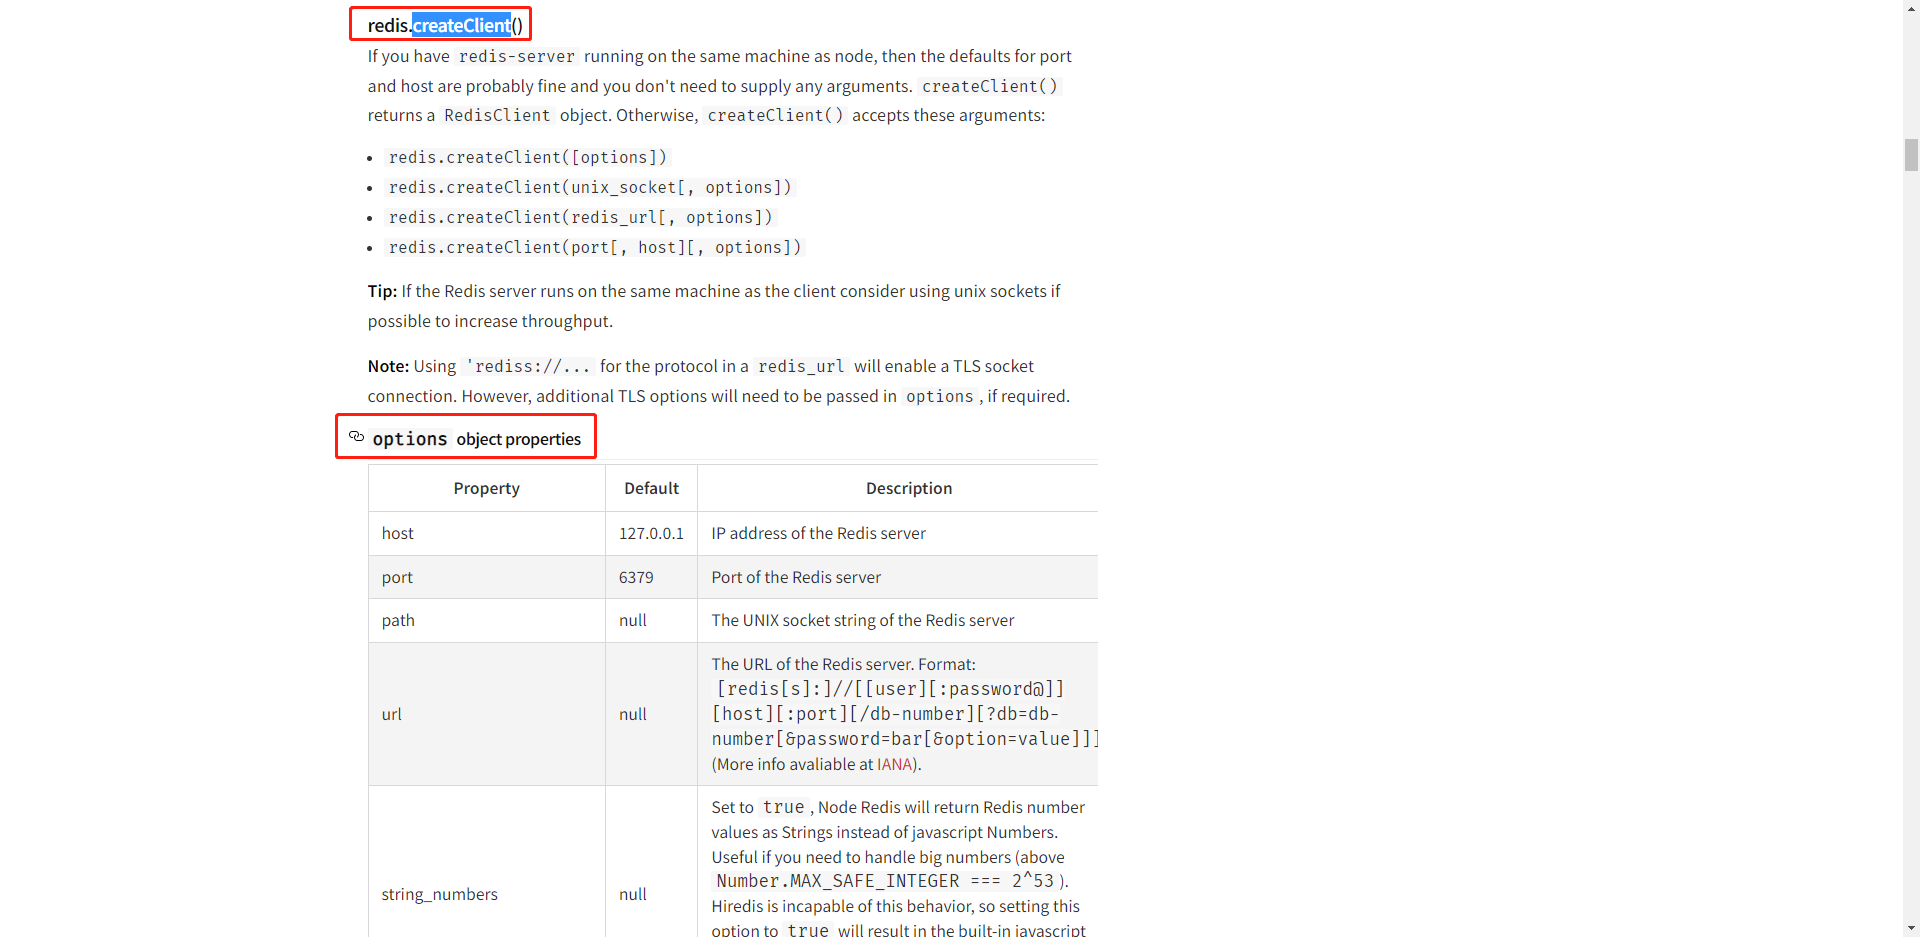Screen dimensions: 1920x937
Task: Click the highlighted createClient heading text
Action: [461, 25]
